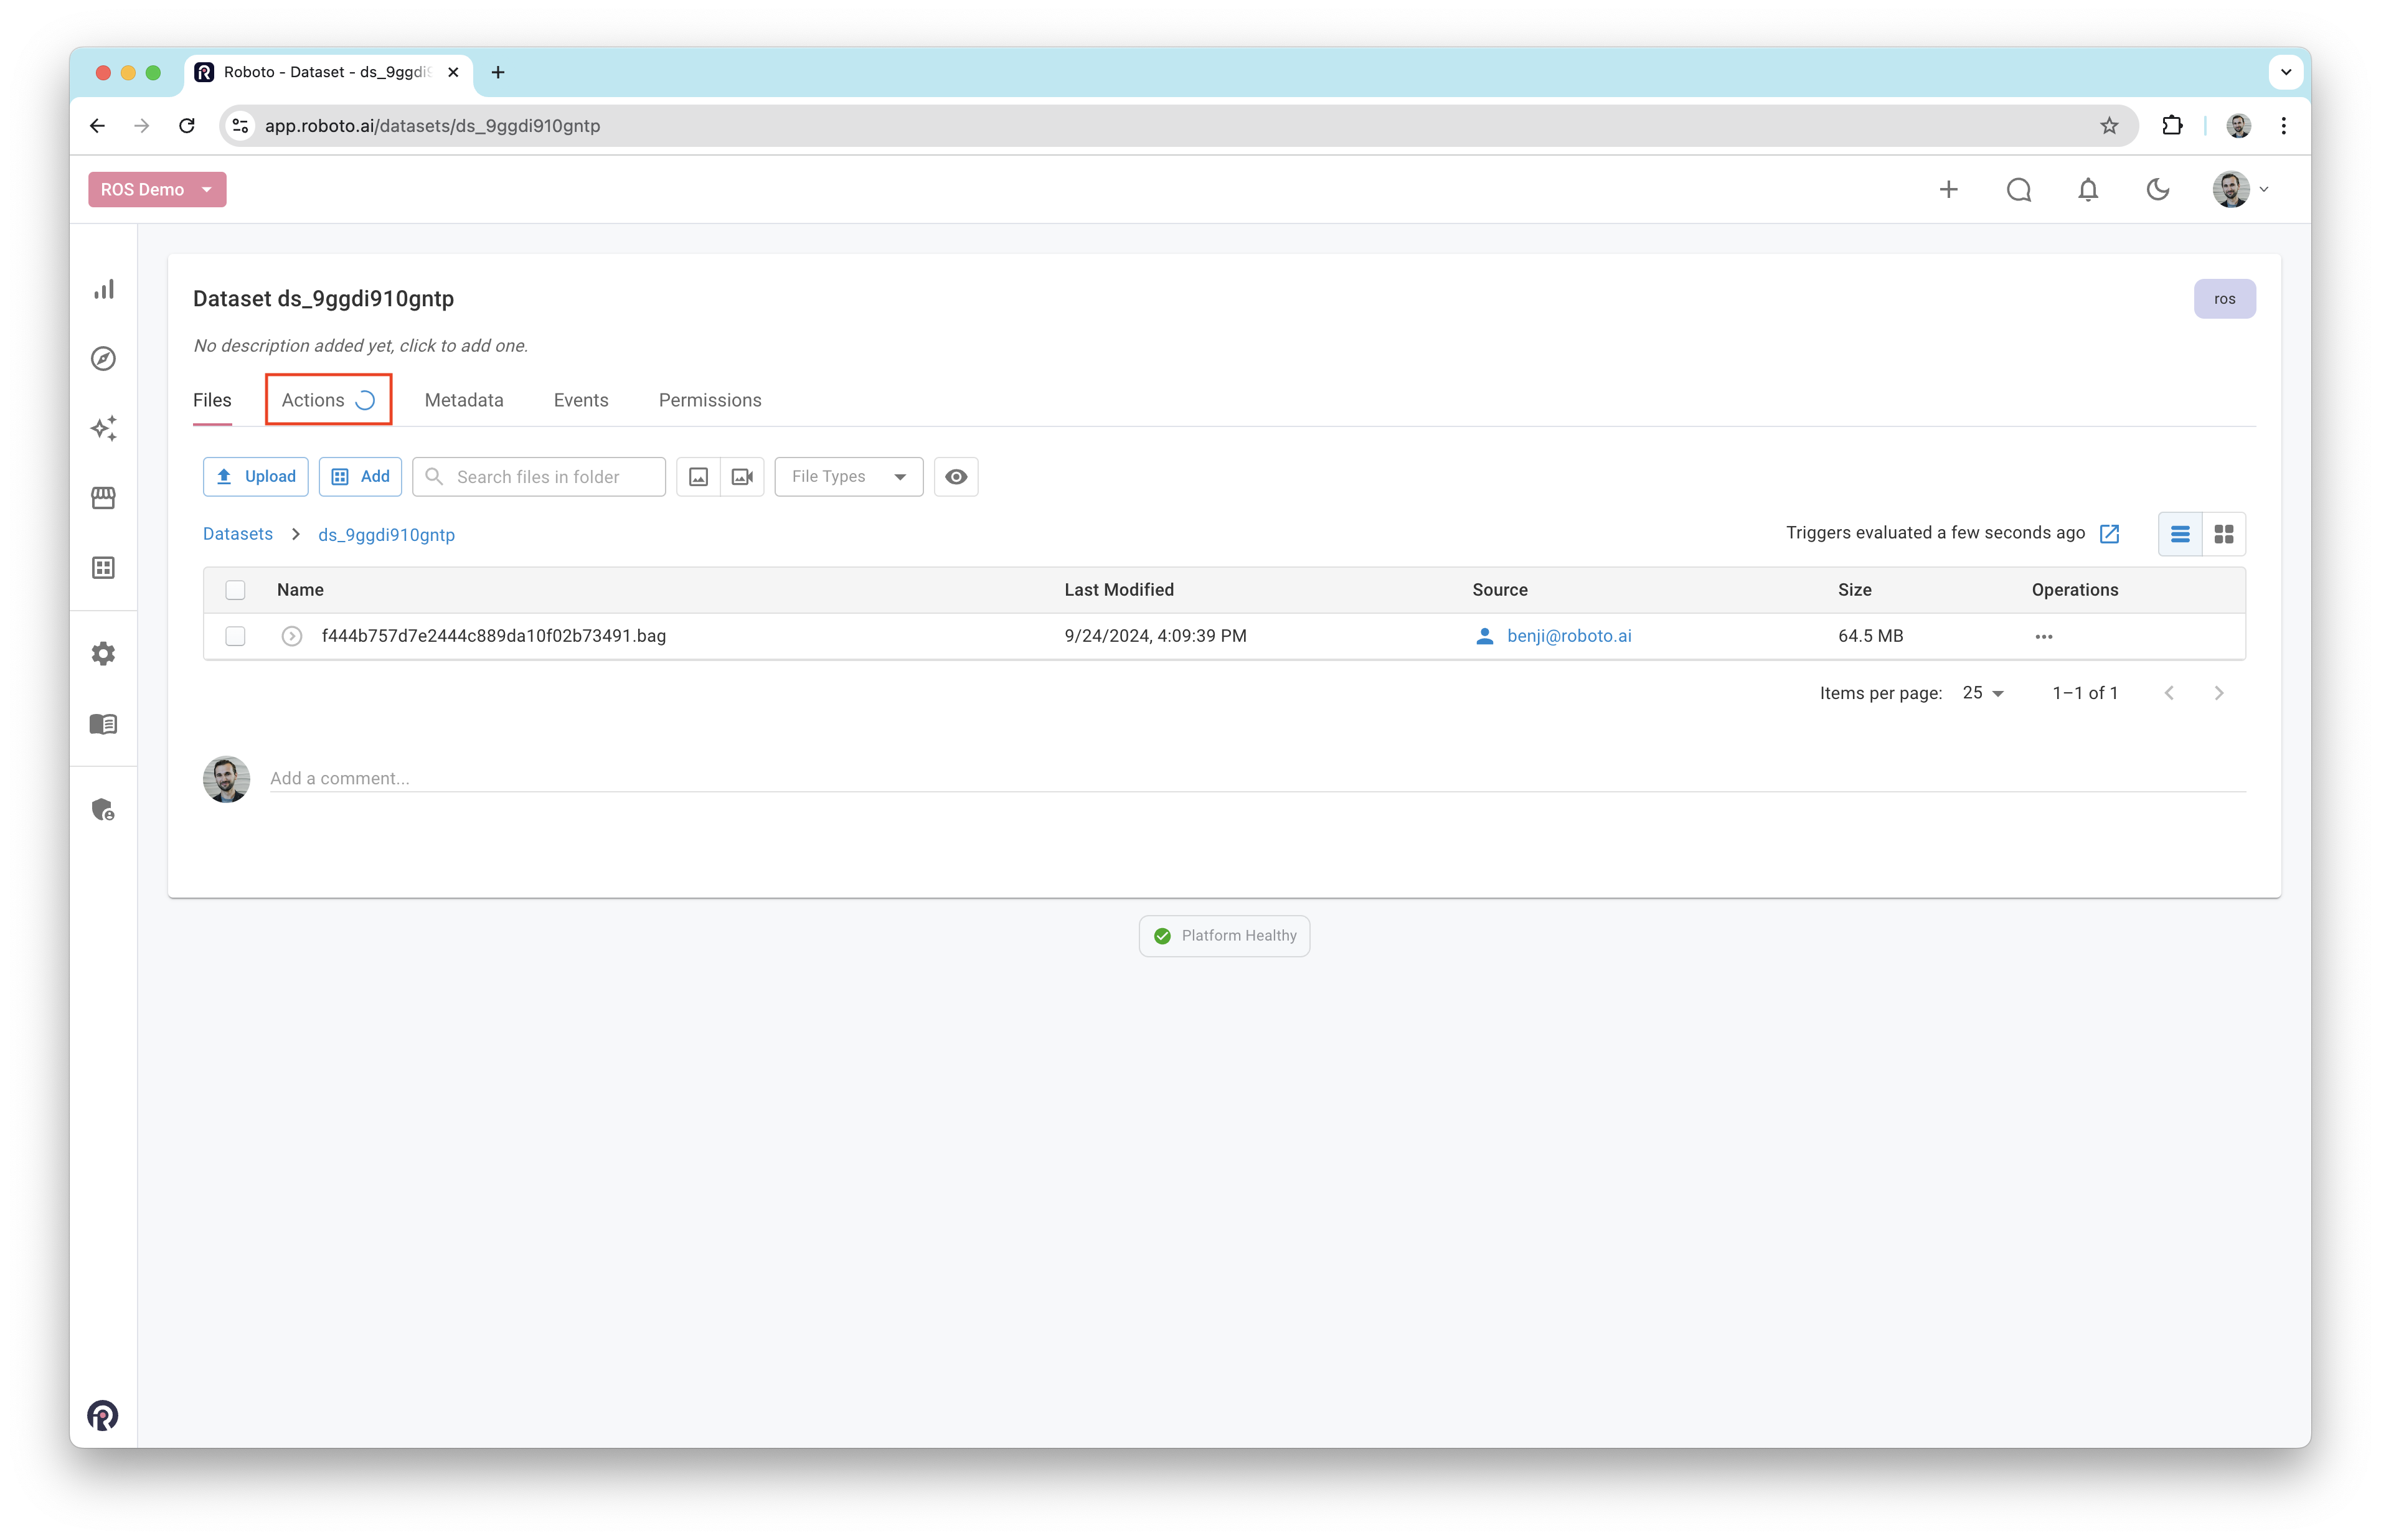Viewport: 2381px width, 1540px height.
Task: Change items per page dropdown
Action: 1982,693
